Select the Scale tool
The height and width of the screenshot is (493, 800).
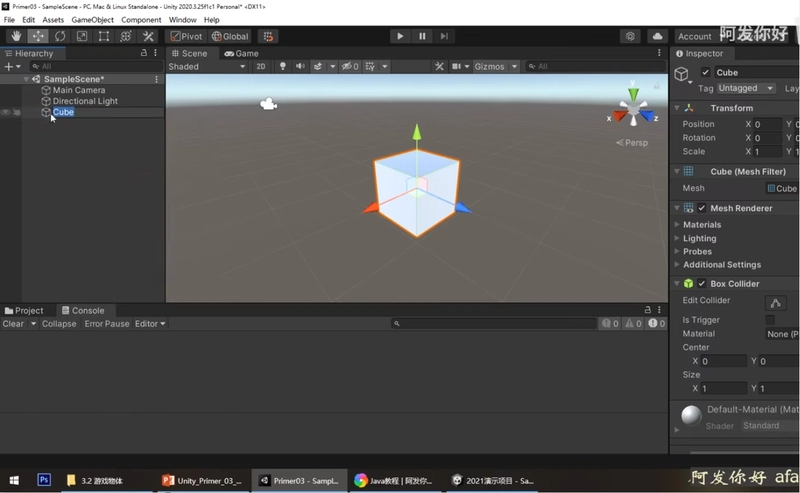click(x=82, y=36)
